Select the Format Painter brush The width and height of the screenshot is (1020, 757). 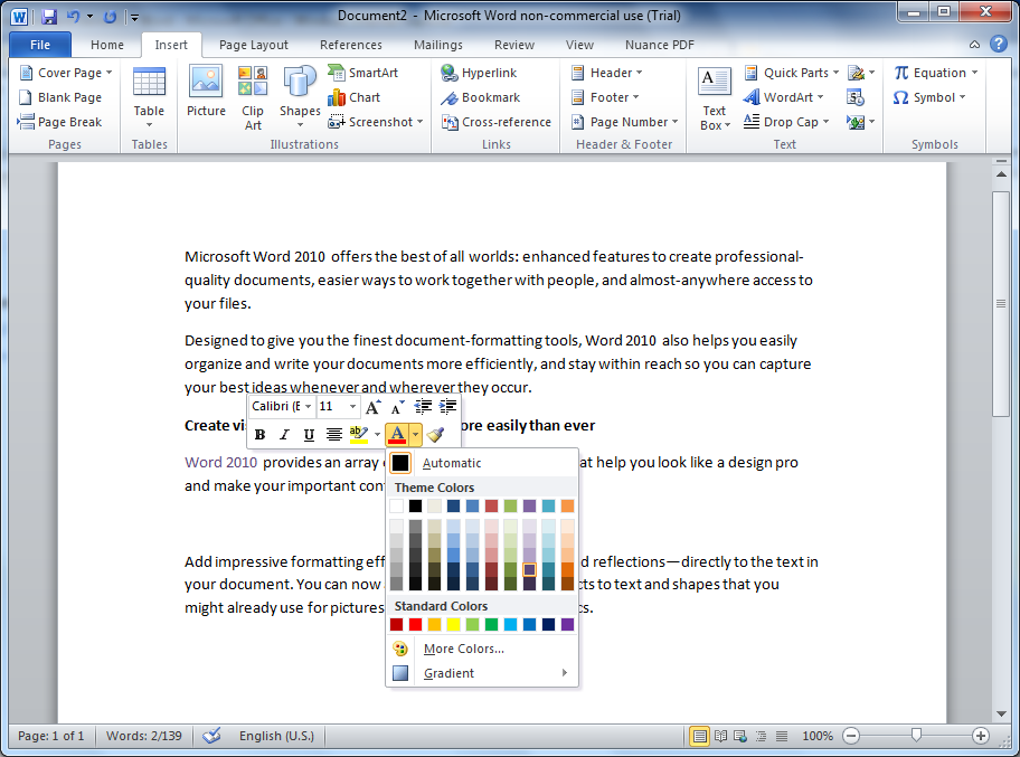click(x=435, y=434)
